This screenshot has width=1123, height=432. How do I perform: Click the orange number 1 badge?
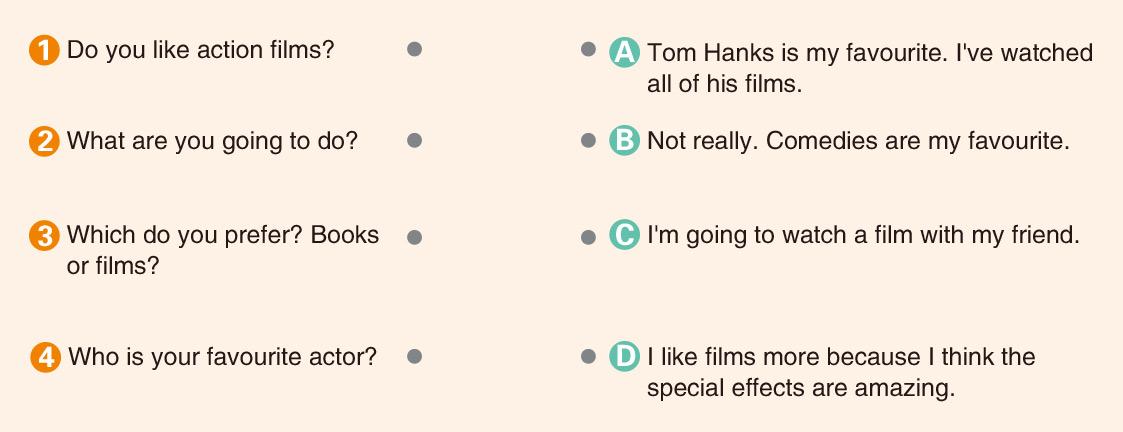44,51
